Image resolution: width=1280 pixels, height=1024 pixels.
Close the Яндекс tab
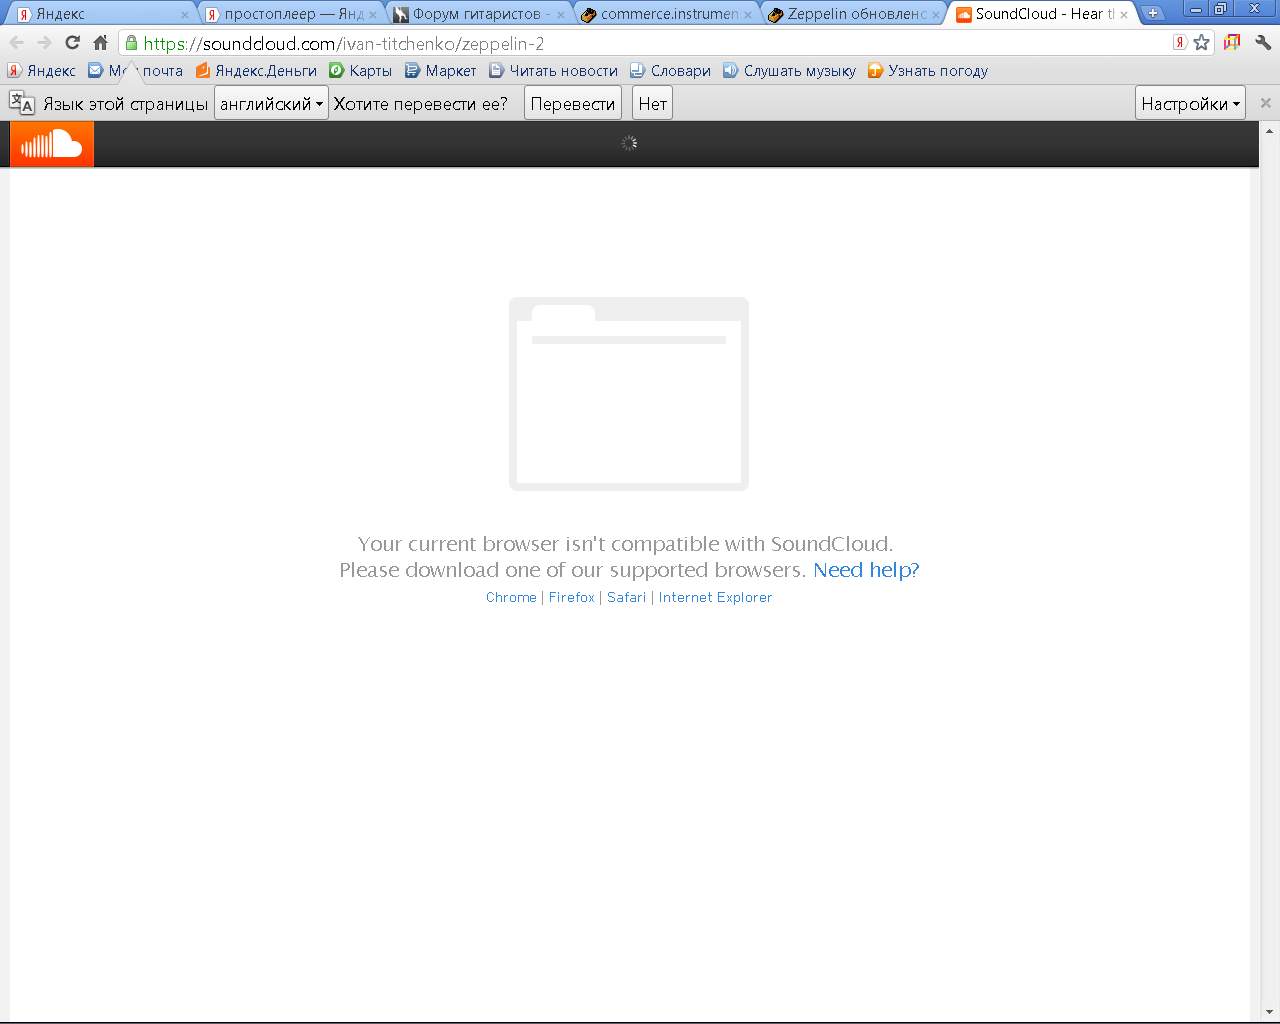[x=184, y=15]
